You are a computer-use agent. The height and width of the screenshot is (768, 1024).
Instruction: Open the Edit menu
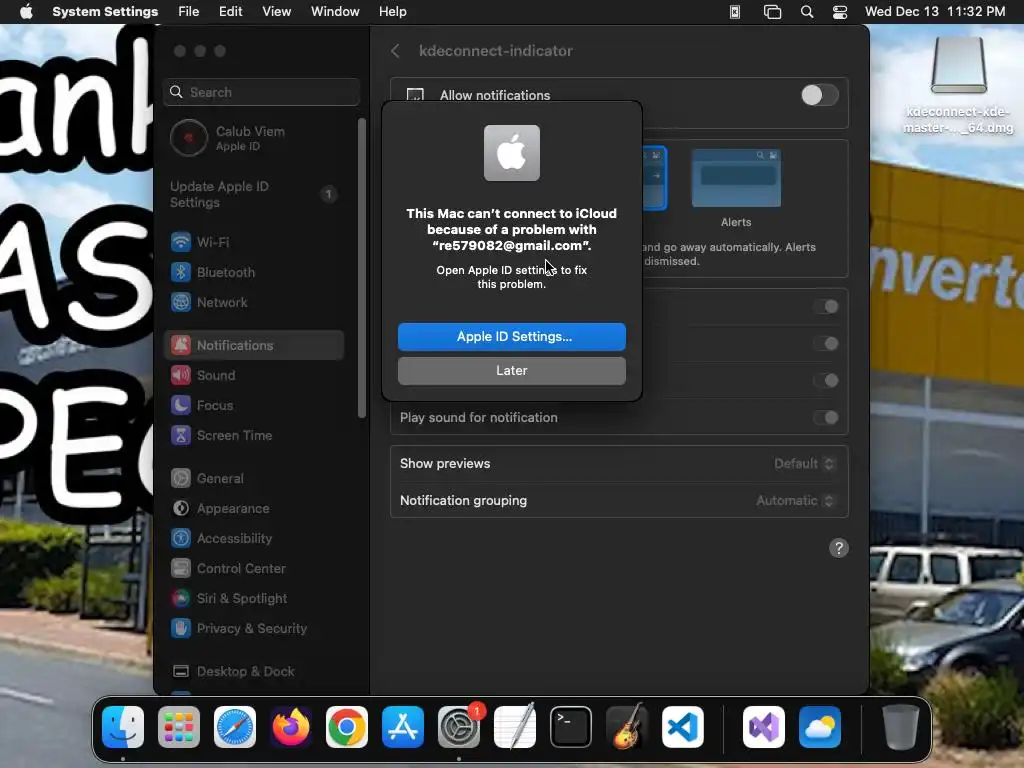(231, 12)
